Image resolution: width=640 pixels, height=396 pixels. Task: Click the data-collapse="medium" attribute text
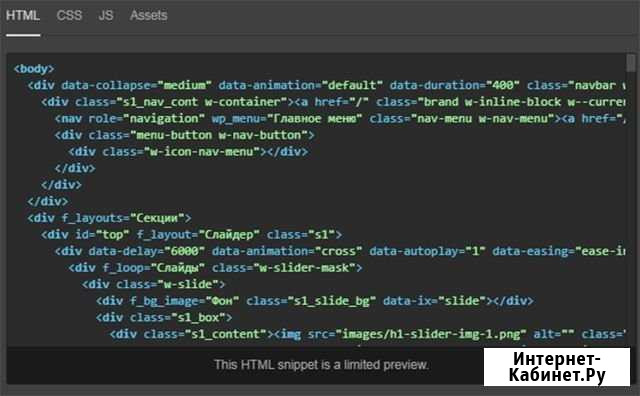[136, 85]
